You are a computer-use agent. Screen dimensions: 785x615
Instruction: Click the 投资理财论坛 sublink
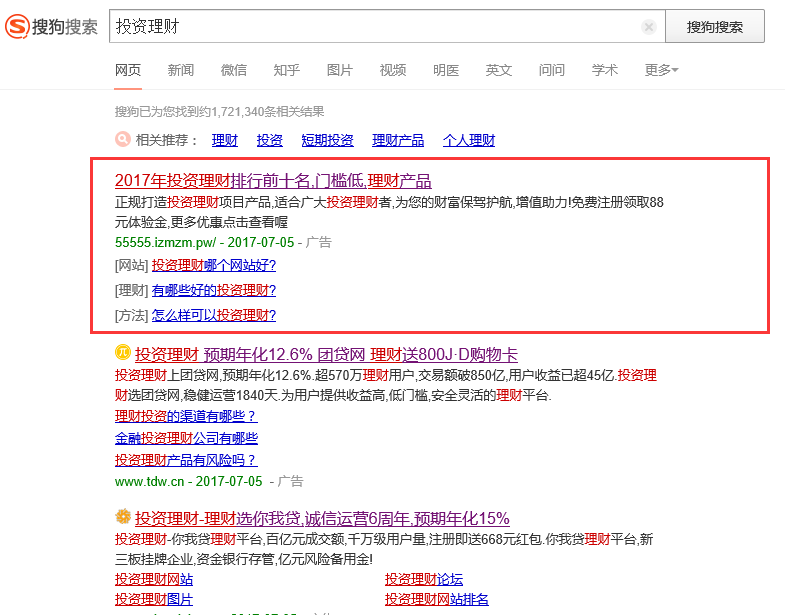coord(424,579)
